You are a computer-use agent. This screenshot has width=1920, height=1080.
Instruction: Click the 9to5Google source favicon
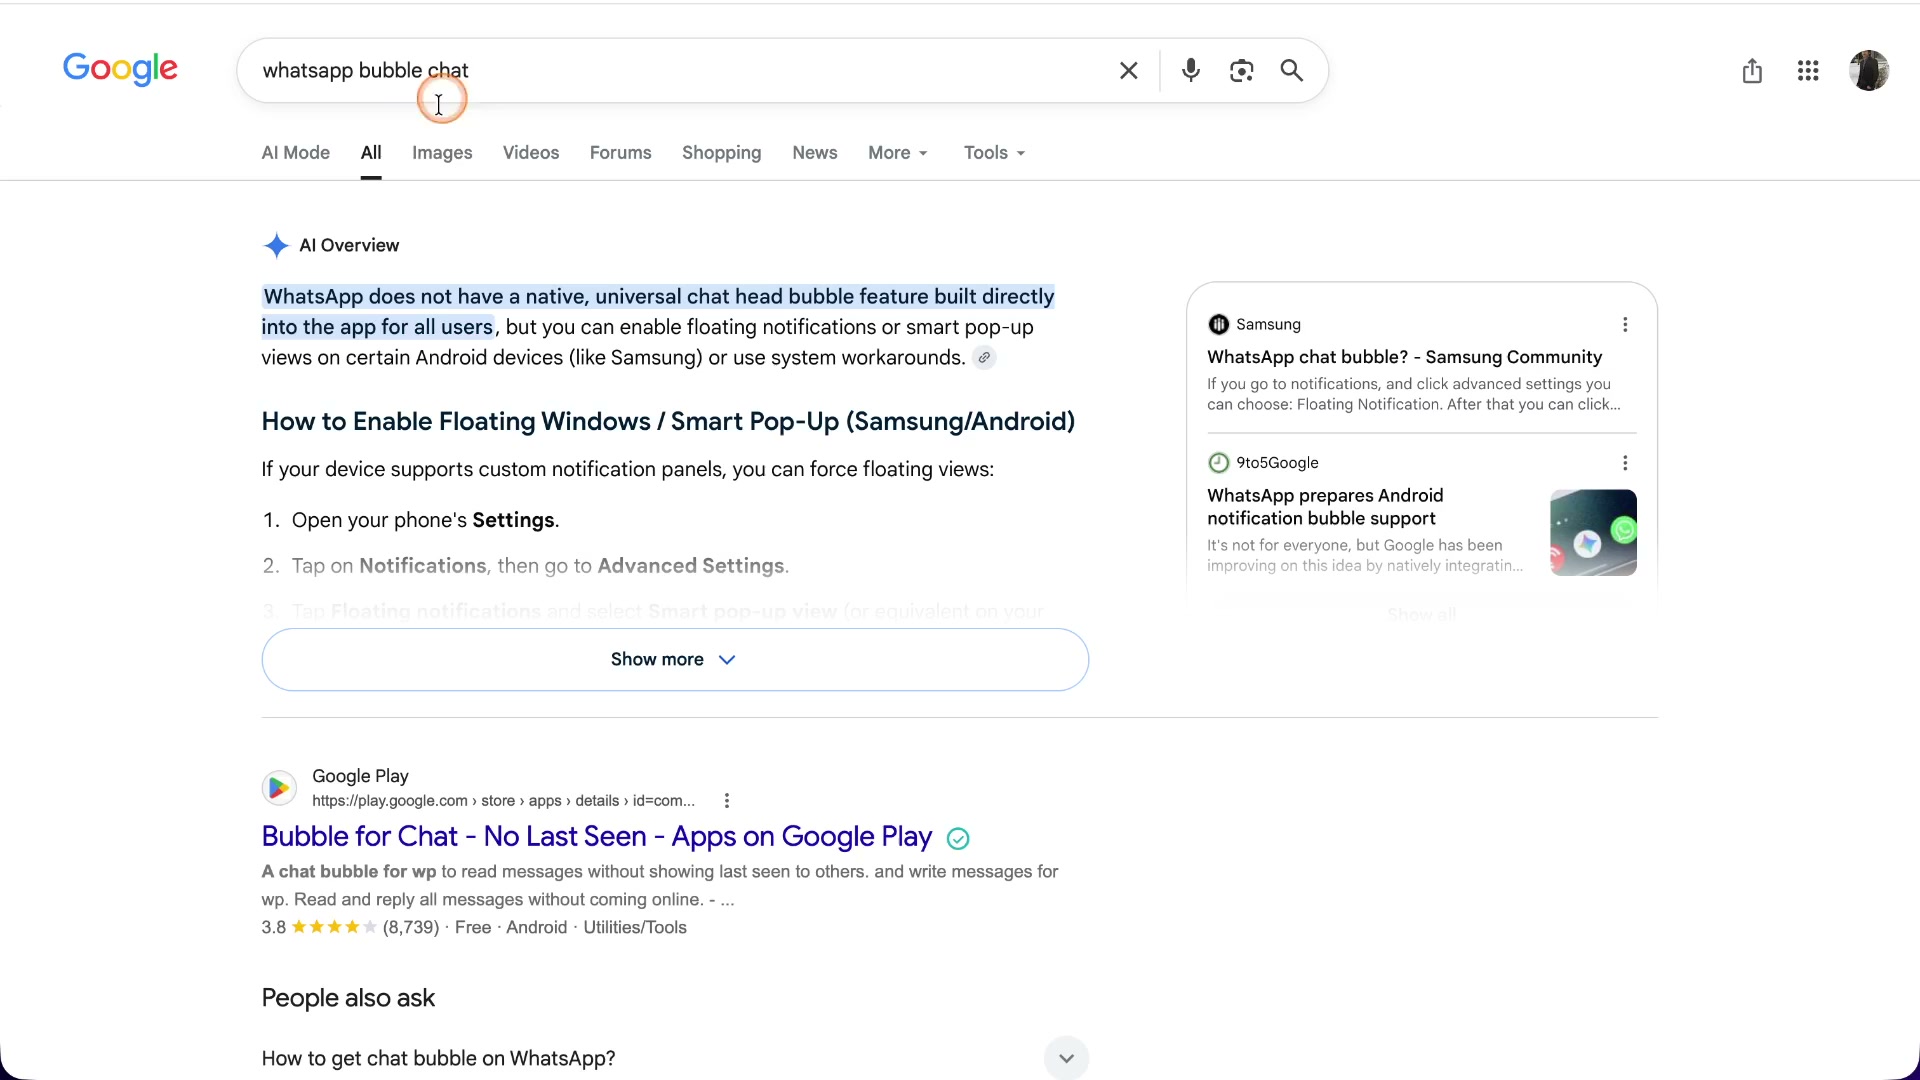[x=1218, y=463]
